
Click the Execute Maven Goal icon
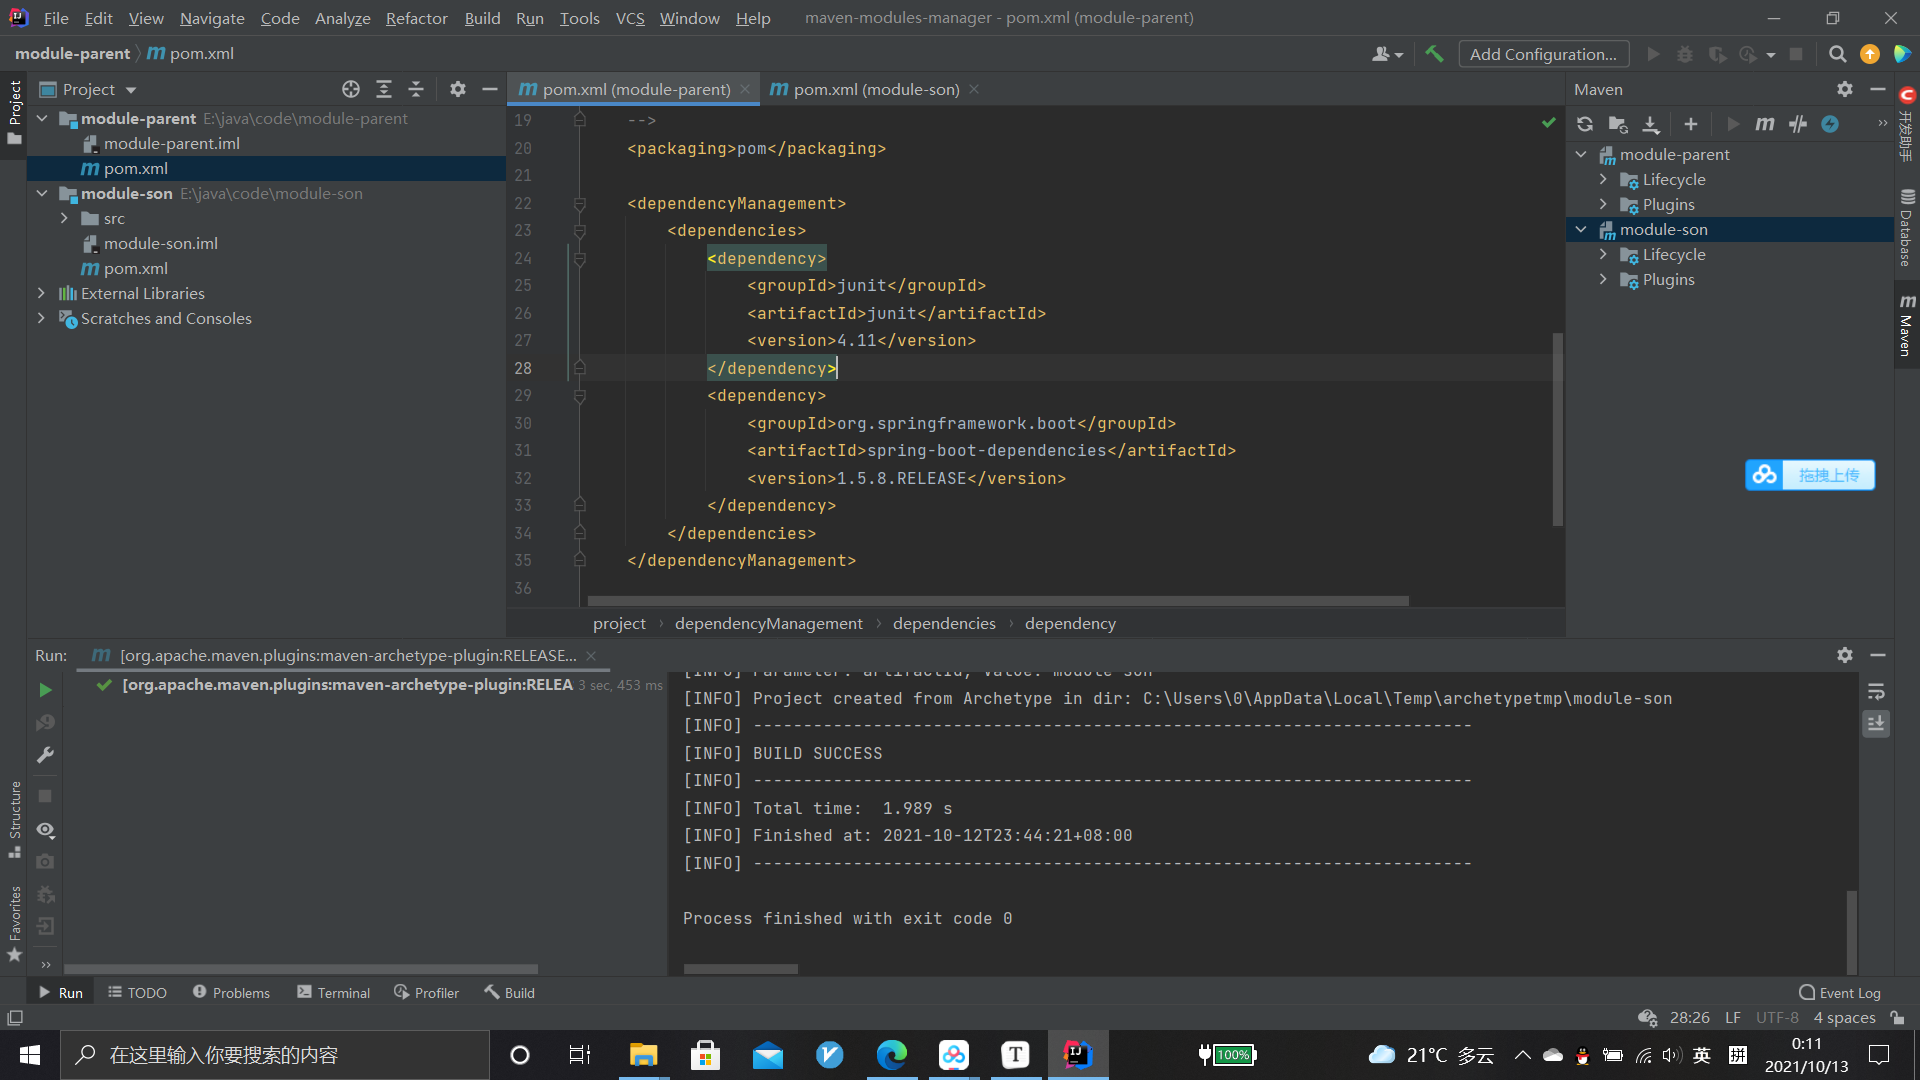click(x=1765, y=124)
